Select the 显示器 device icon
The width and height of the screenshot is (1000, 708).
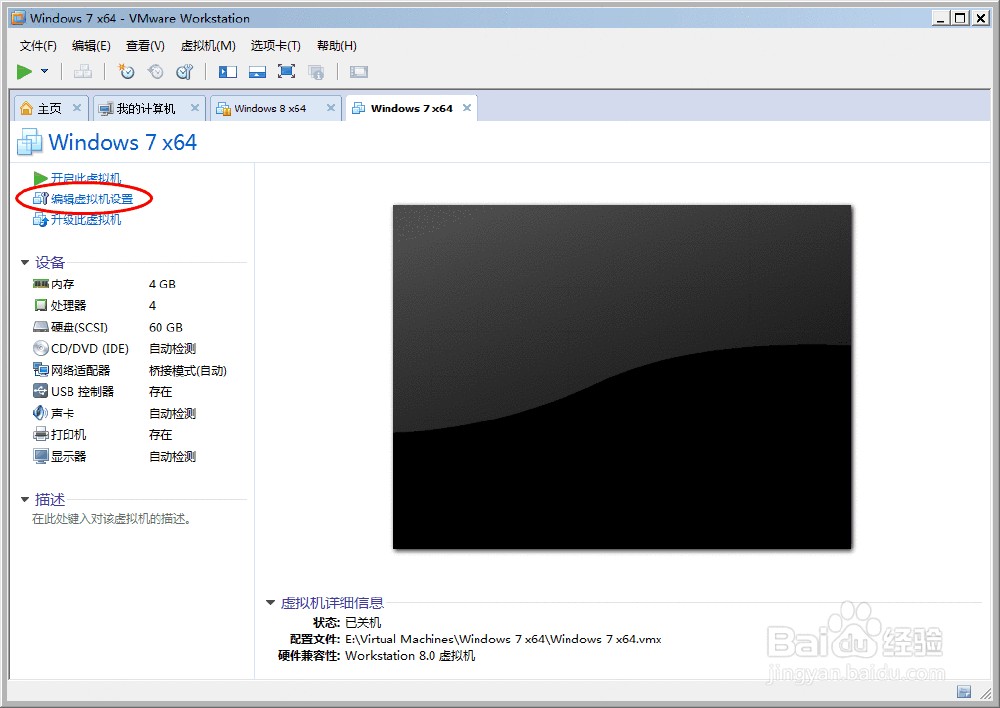click(x=41, y=456)
